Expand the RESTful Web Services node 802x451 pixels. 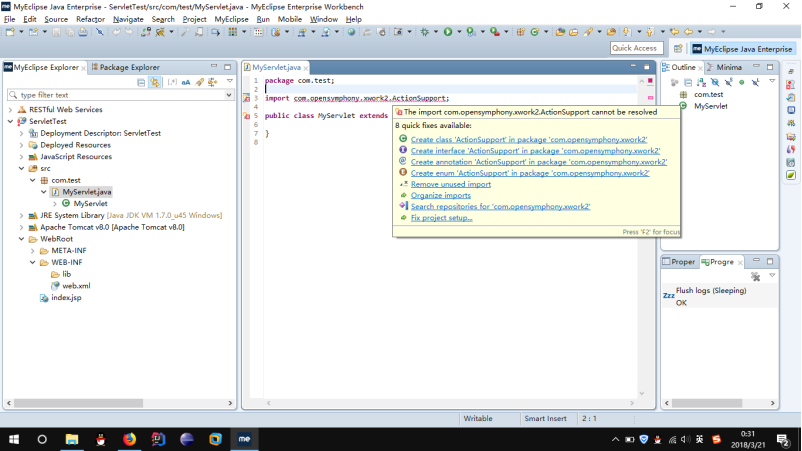[x=10, y=110]
